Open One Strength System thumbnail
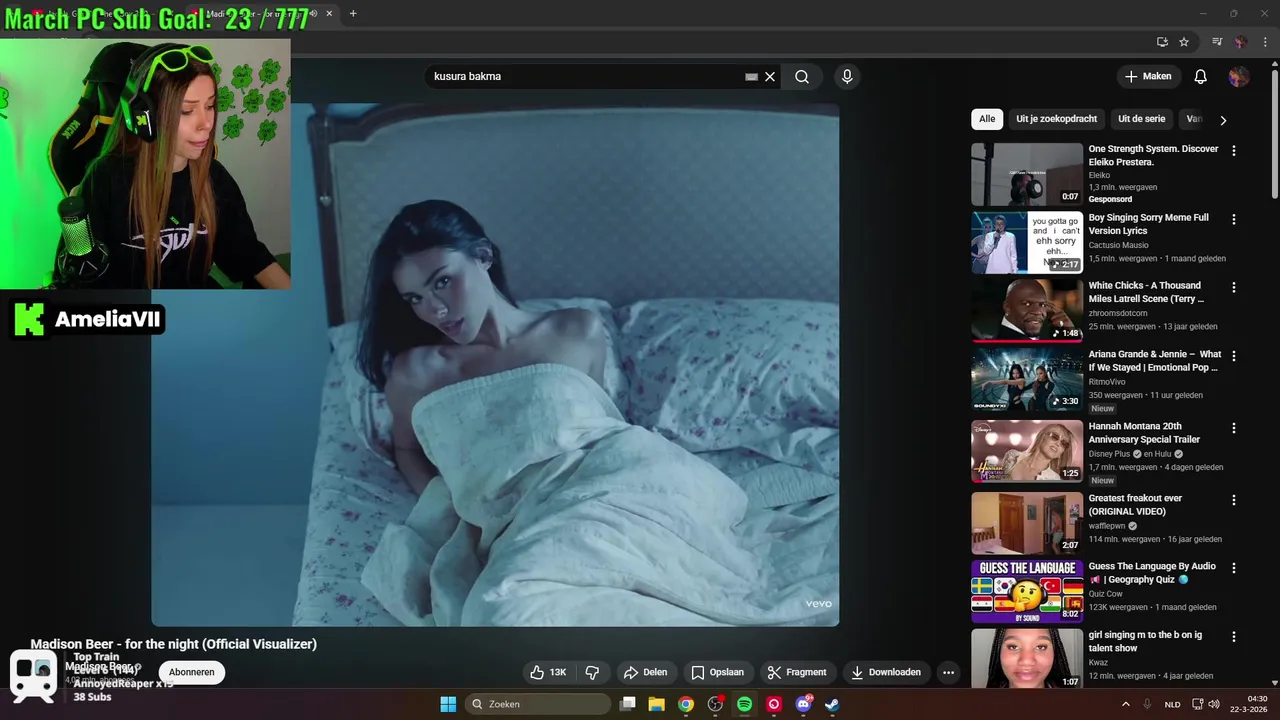Viewport: 1280px width, 720px height. 1027,174
